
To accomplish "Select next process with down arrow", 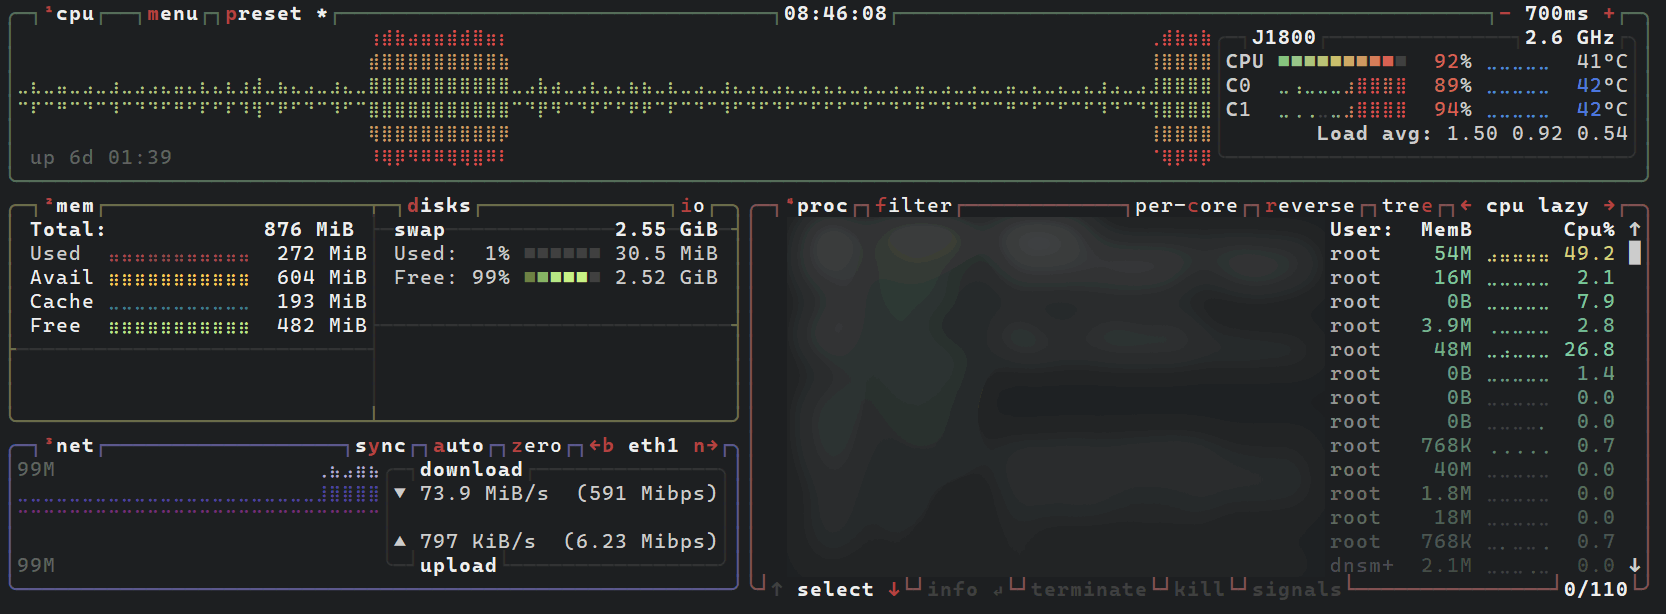I will (x=894, y=590).
